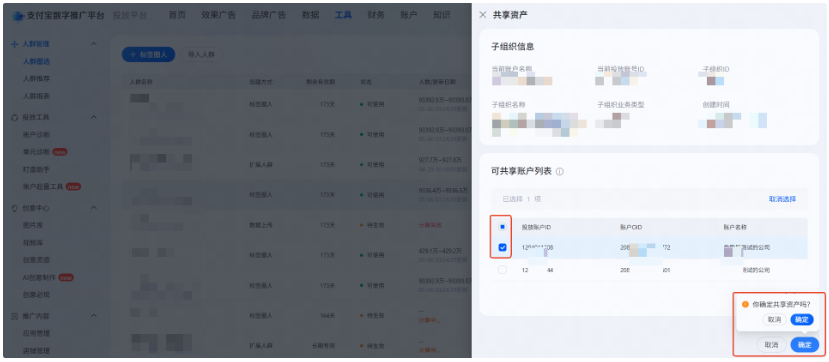Click the 导入人群 button

201,54
